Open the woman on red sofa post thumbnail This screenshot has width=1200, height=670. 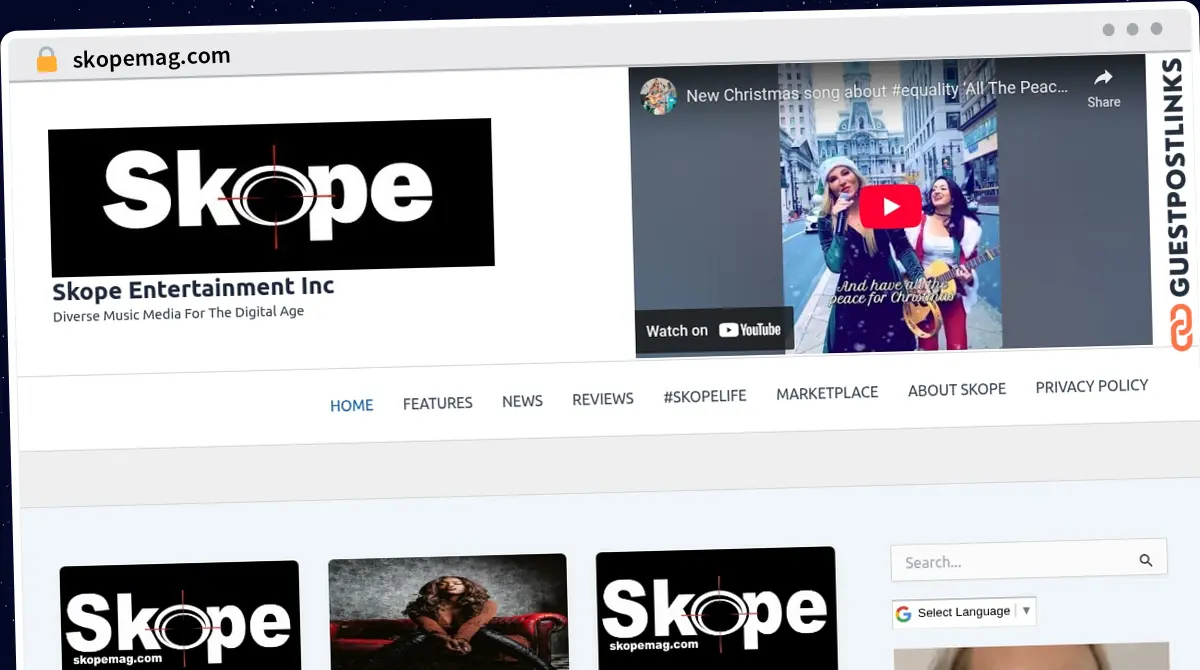tap(448, 613)
